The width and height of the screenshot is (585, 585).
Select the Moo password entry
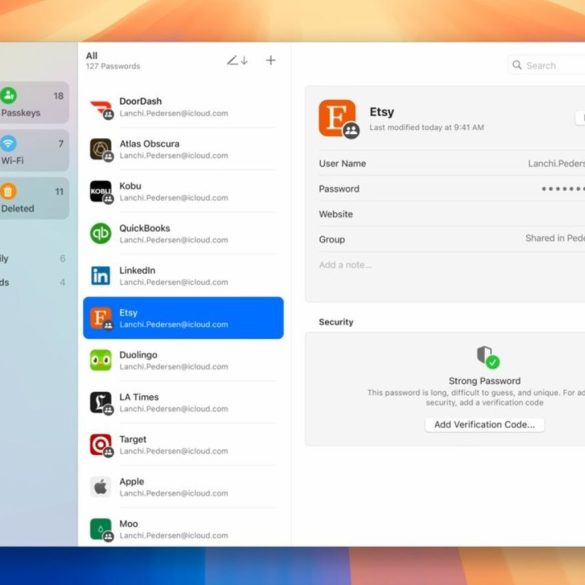click(x=183, y=529)
